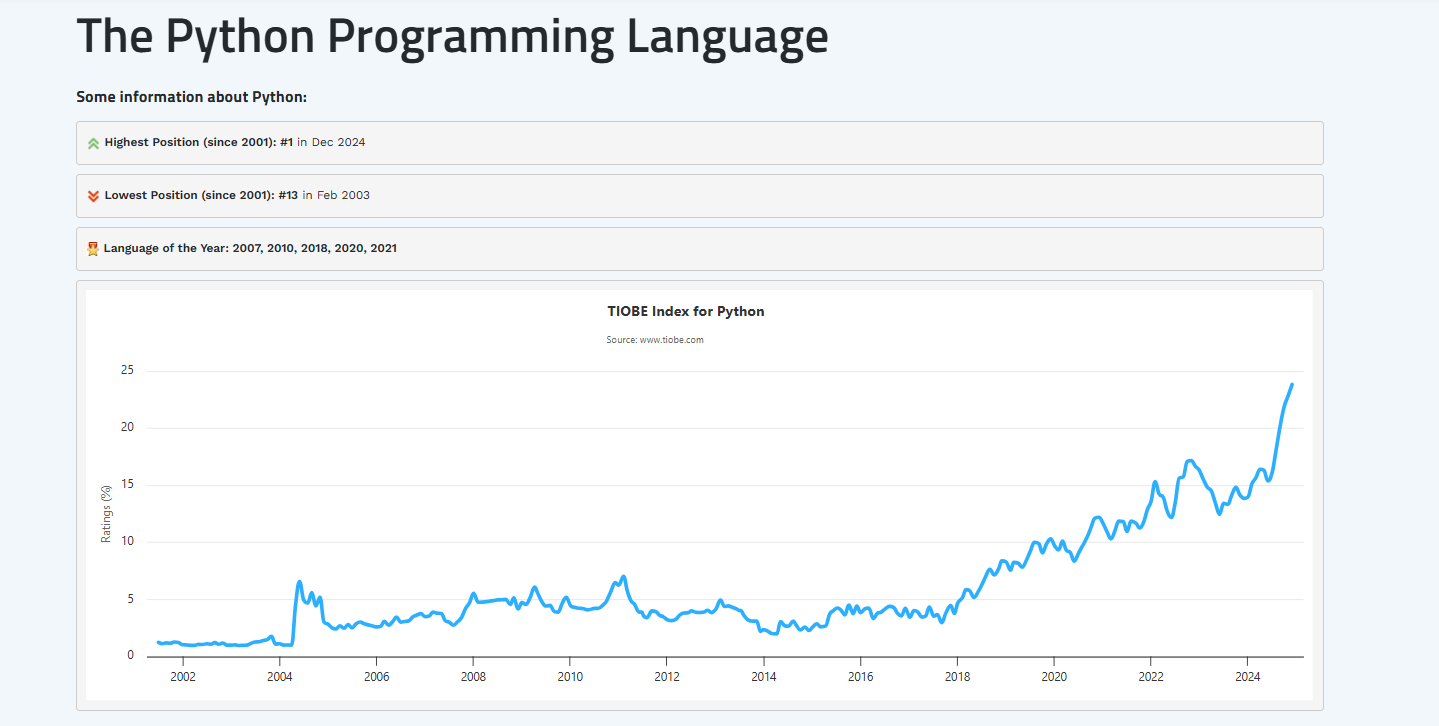Viewport: 1439px width, 726px height.
Task: Click the 2016 label on the x-axis
Action: (x=860, y=676)
